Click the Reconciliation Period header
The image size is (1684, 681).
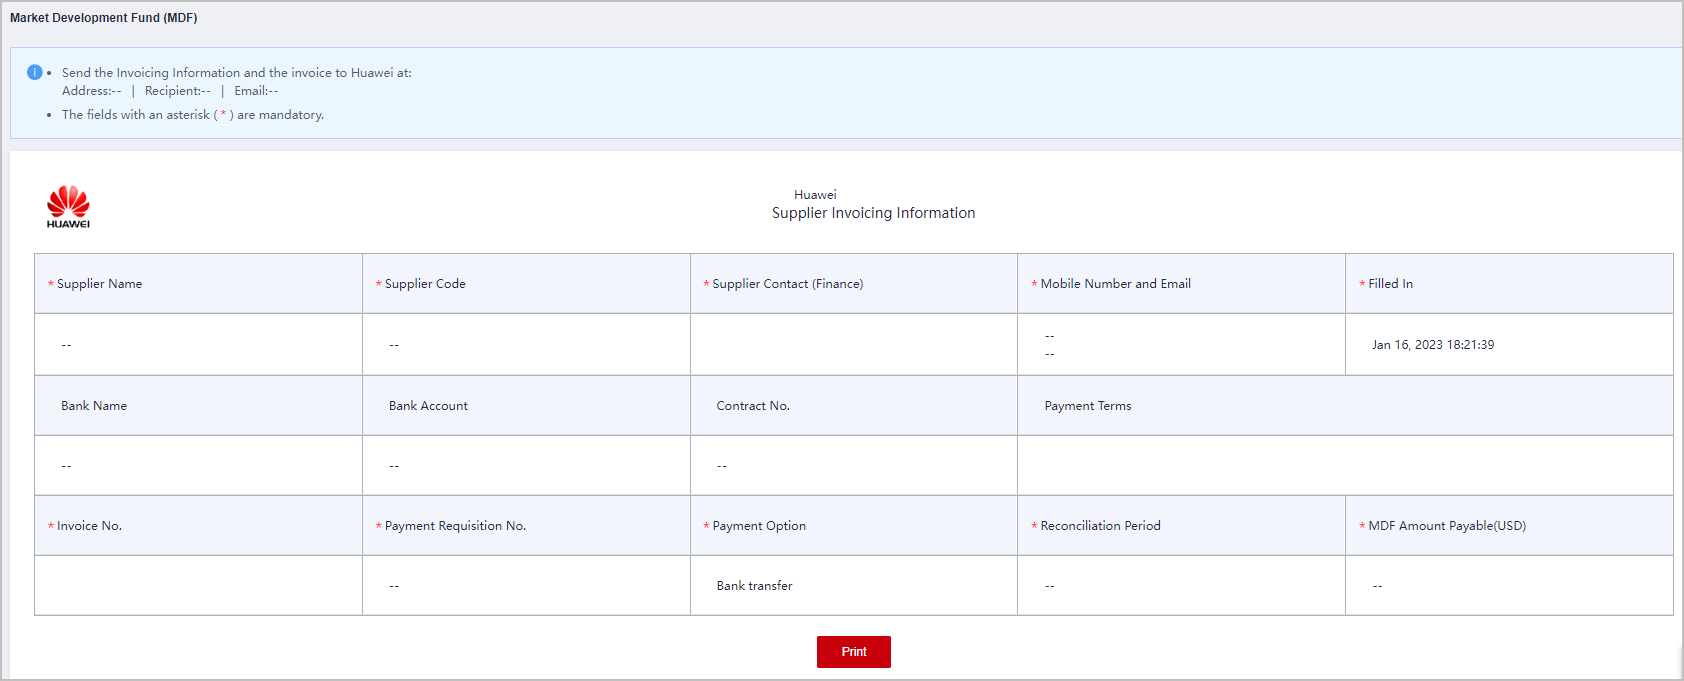[x=1100, y=526]
